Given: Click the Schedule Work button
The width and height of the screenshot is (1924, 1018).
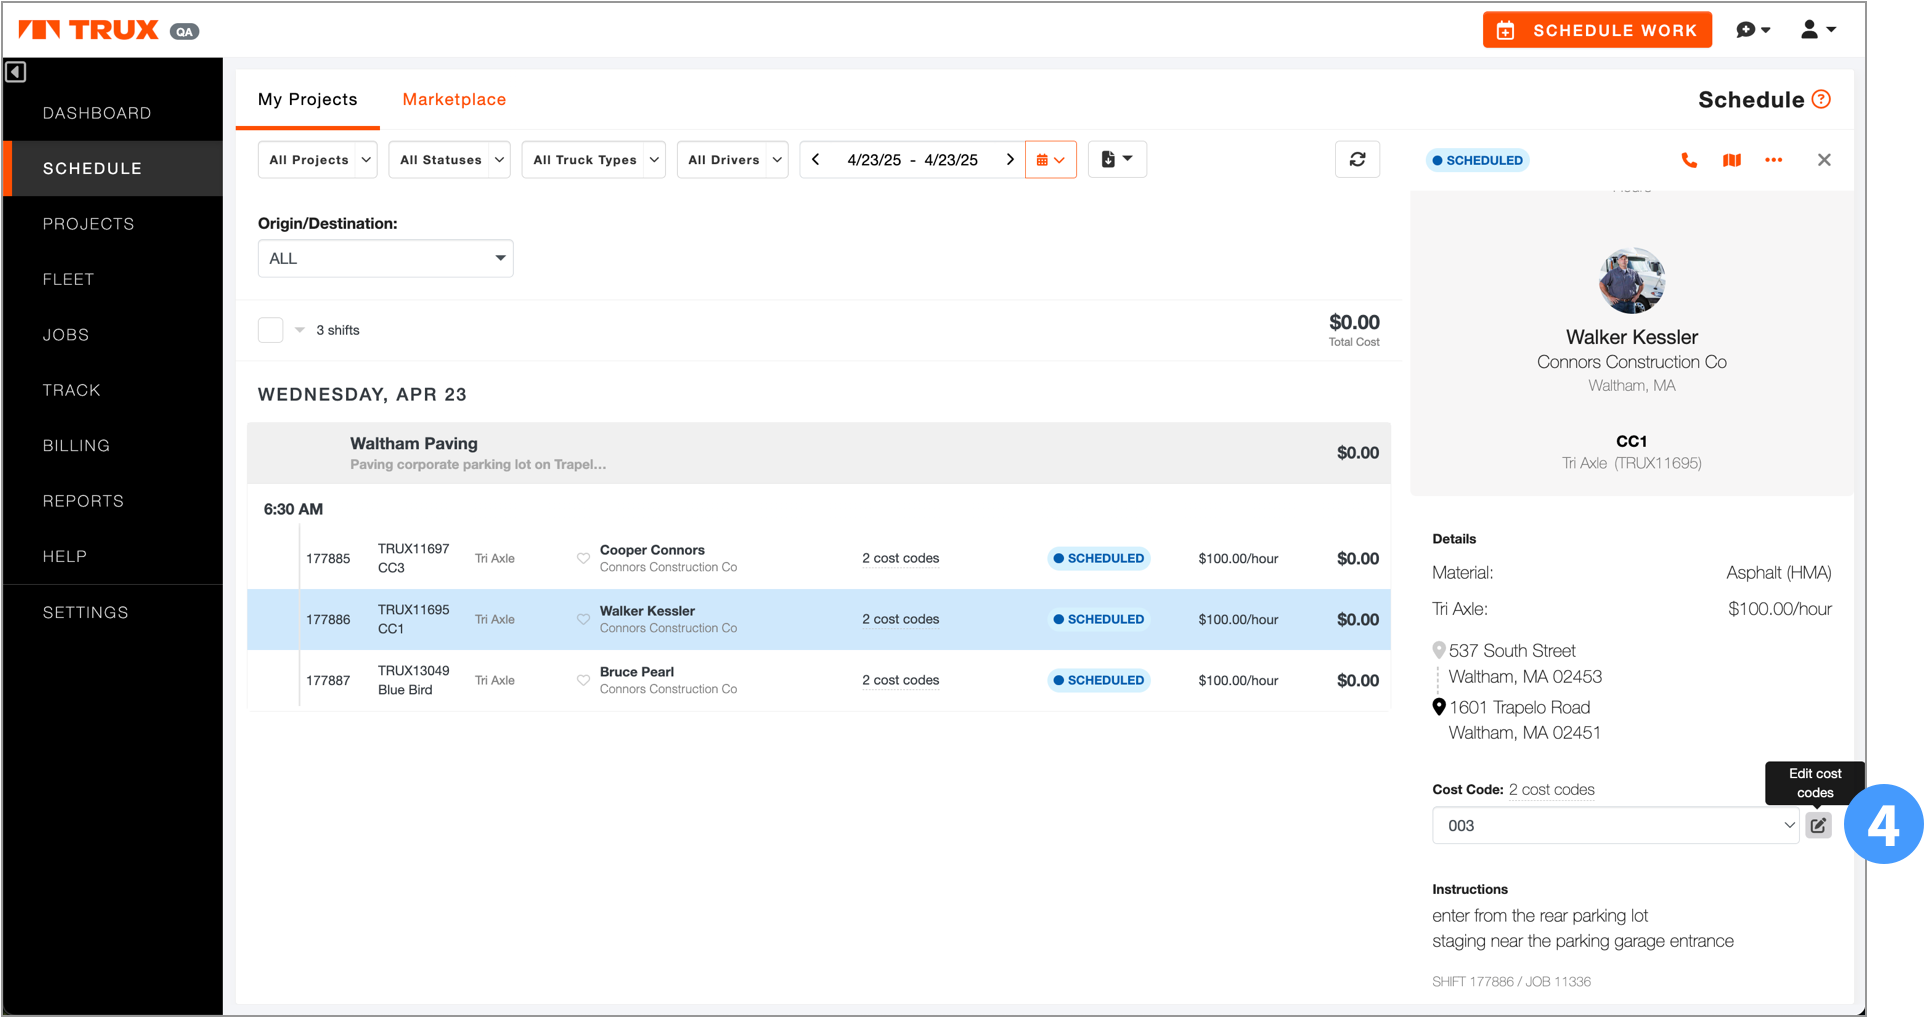Looking at the screenshot, I should 1597,30.
